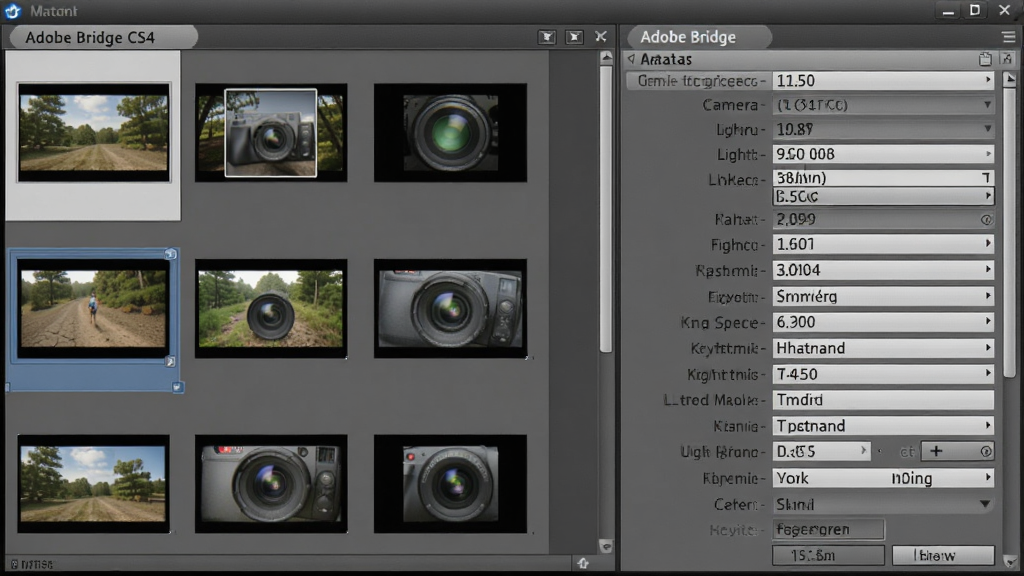Click the thumbnail grid vertical scrollbar thumb
The width and height of the screenshot is (1024, 576).
click(x=607, y=208)
